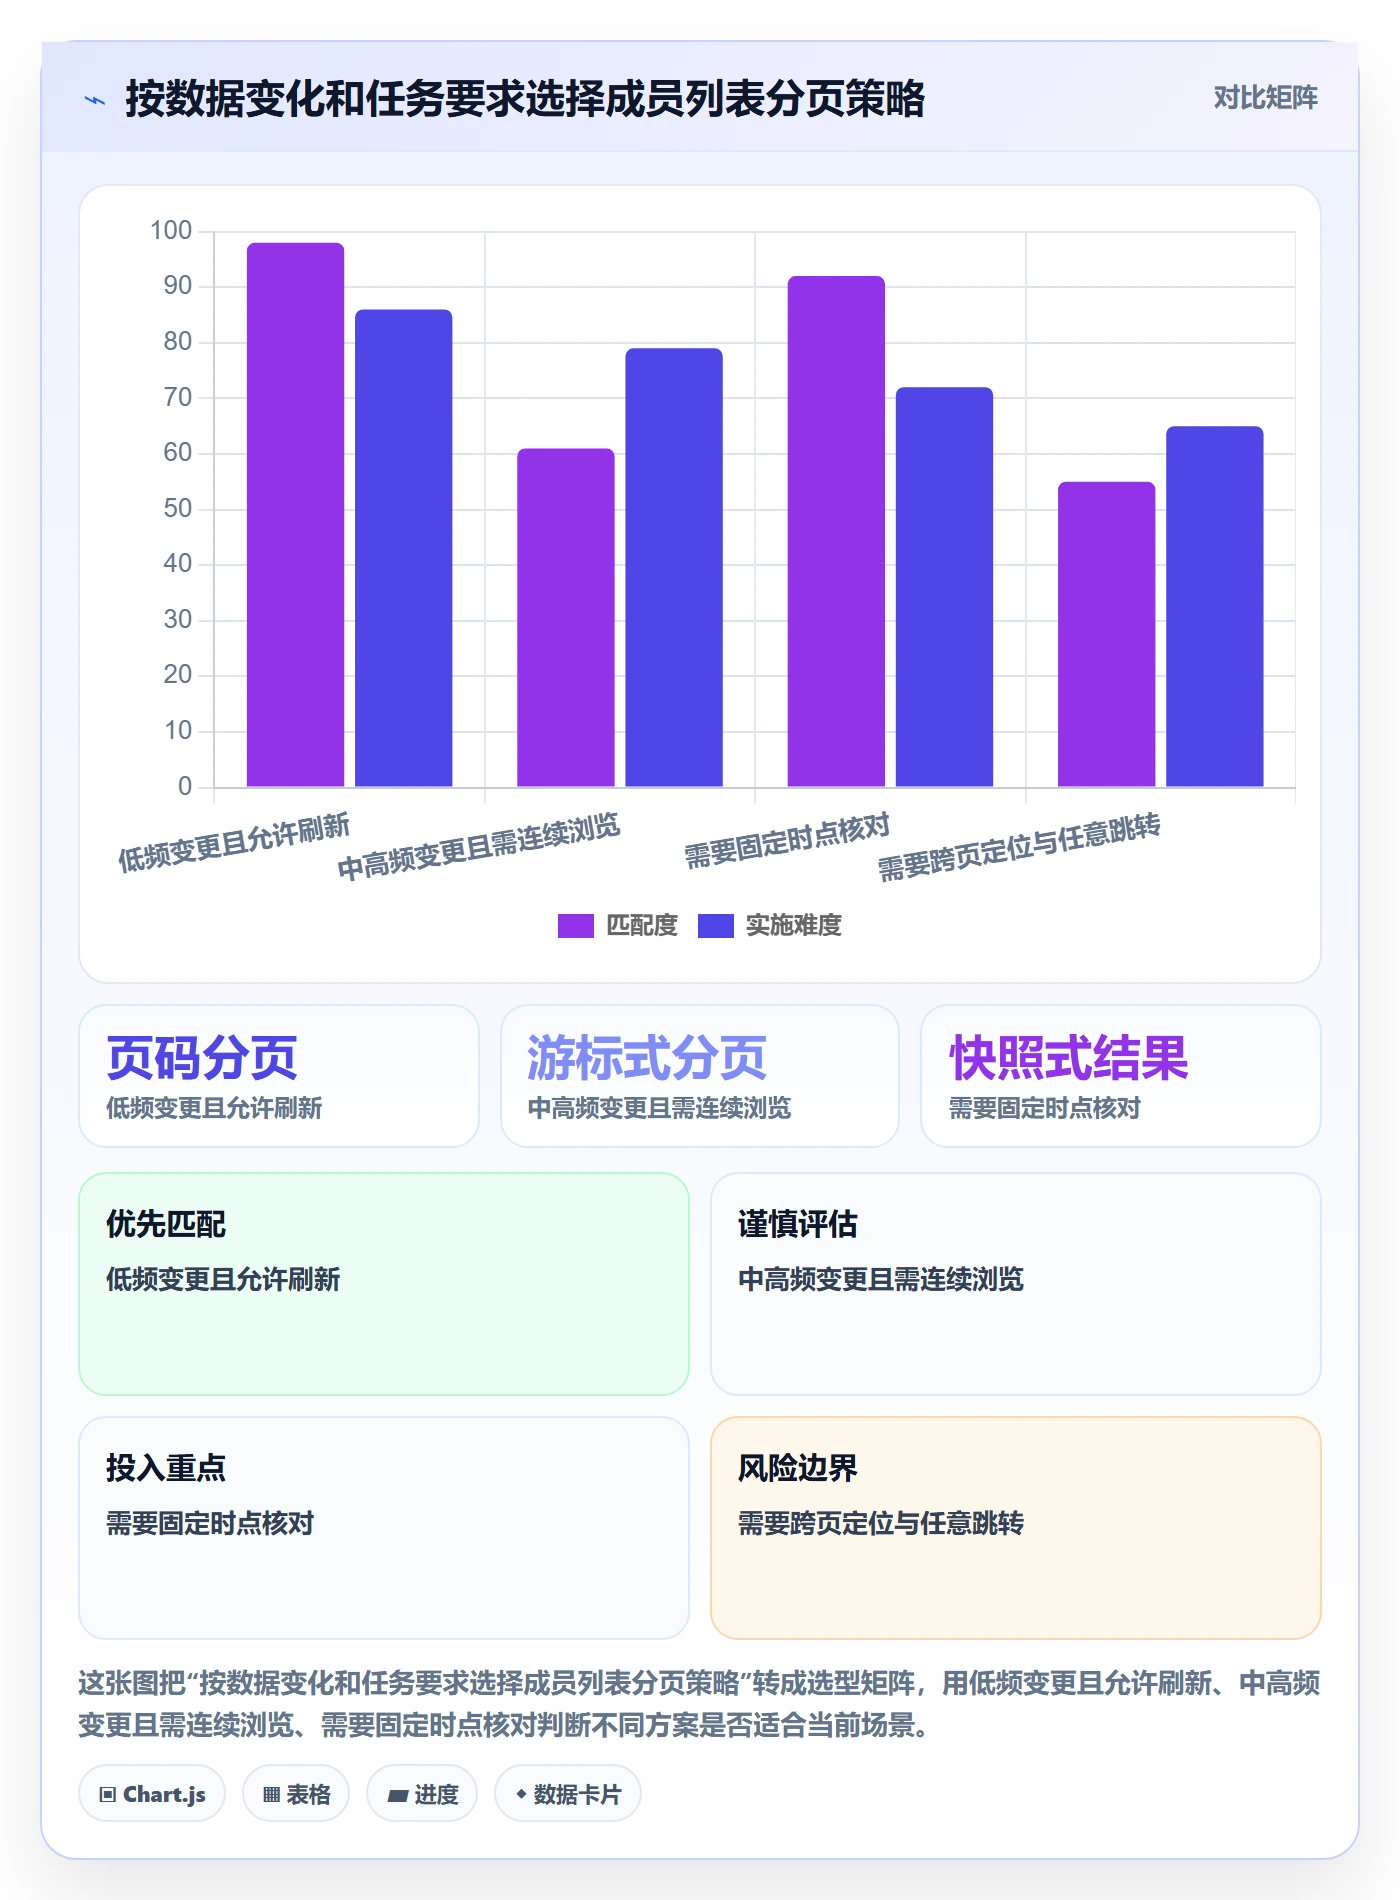Click the 实施难度 legend label
This screenshot has height=1900, width=1400.
pos(794,926)
